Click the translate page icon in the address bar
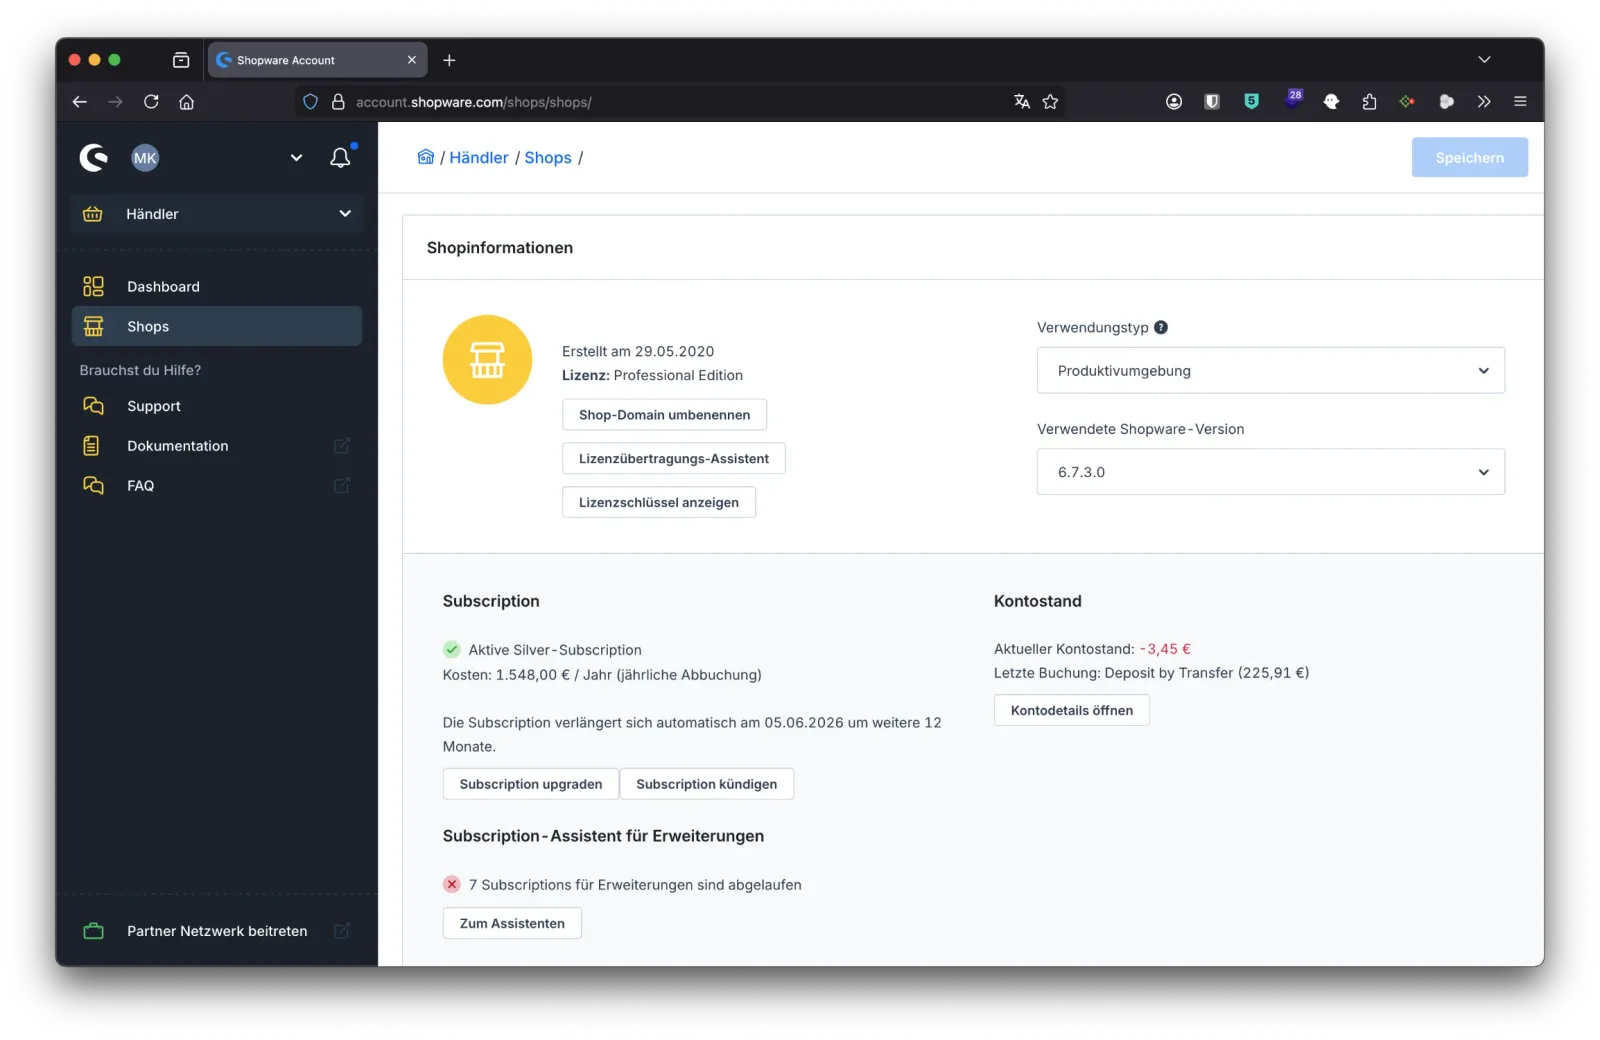1600x1040 pixels. pos(1021,101)
